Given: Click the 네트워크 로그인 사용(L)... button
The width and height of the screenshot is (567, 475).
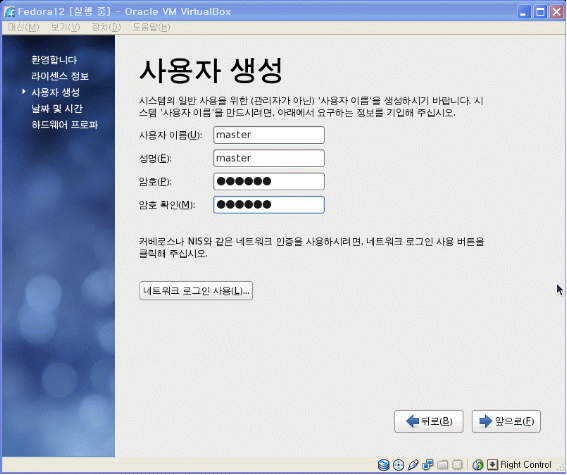Looking at the screenshot, I should click(x=196, y=291).
